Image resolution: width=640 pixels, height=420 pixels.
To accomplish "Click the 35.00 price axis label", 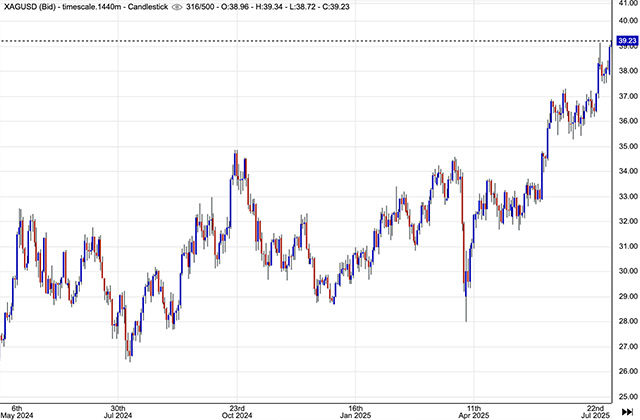I will 627,146.
